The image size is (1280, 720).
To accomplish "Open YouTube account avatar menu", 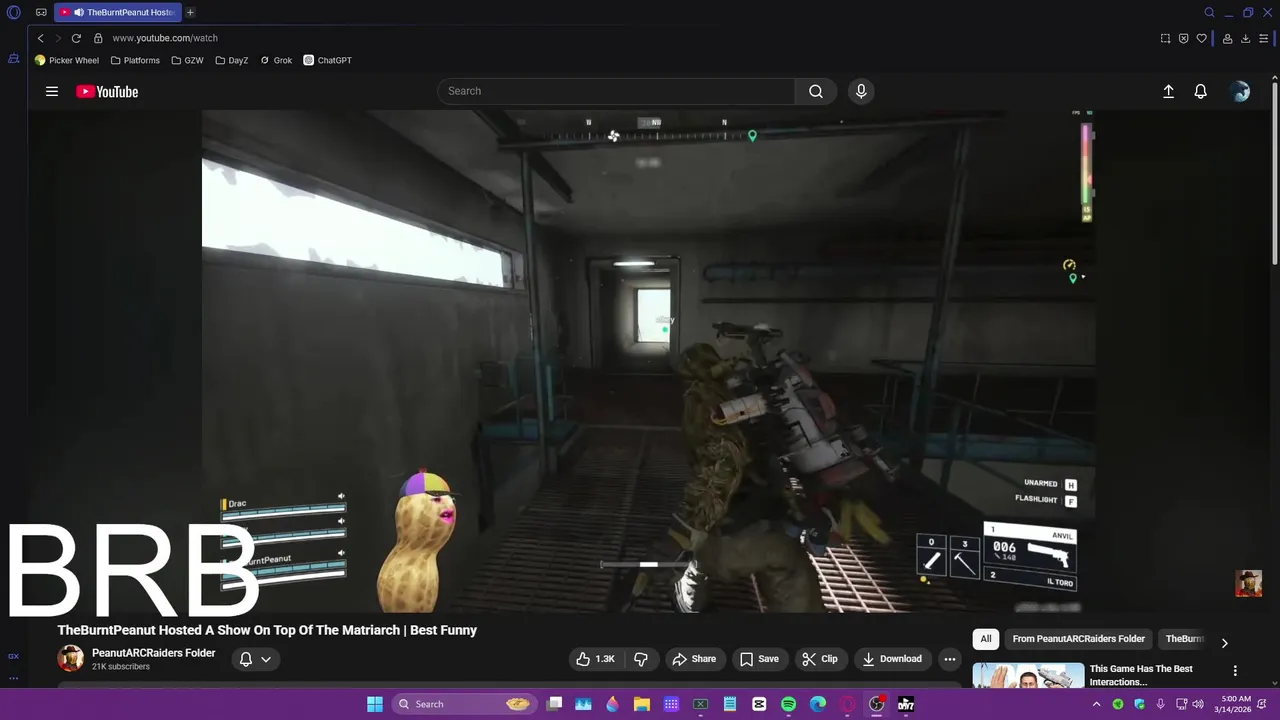I will click(1241, 91).
